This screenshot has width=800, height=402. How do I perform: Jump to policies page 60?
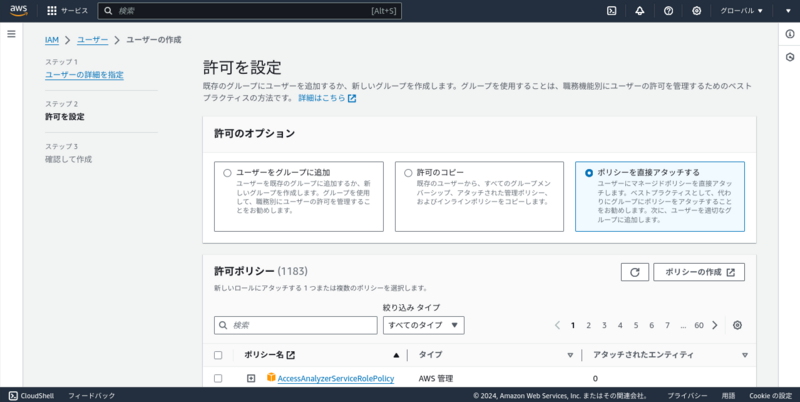tap(699, 325)
